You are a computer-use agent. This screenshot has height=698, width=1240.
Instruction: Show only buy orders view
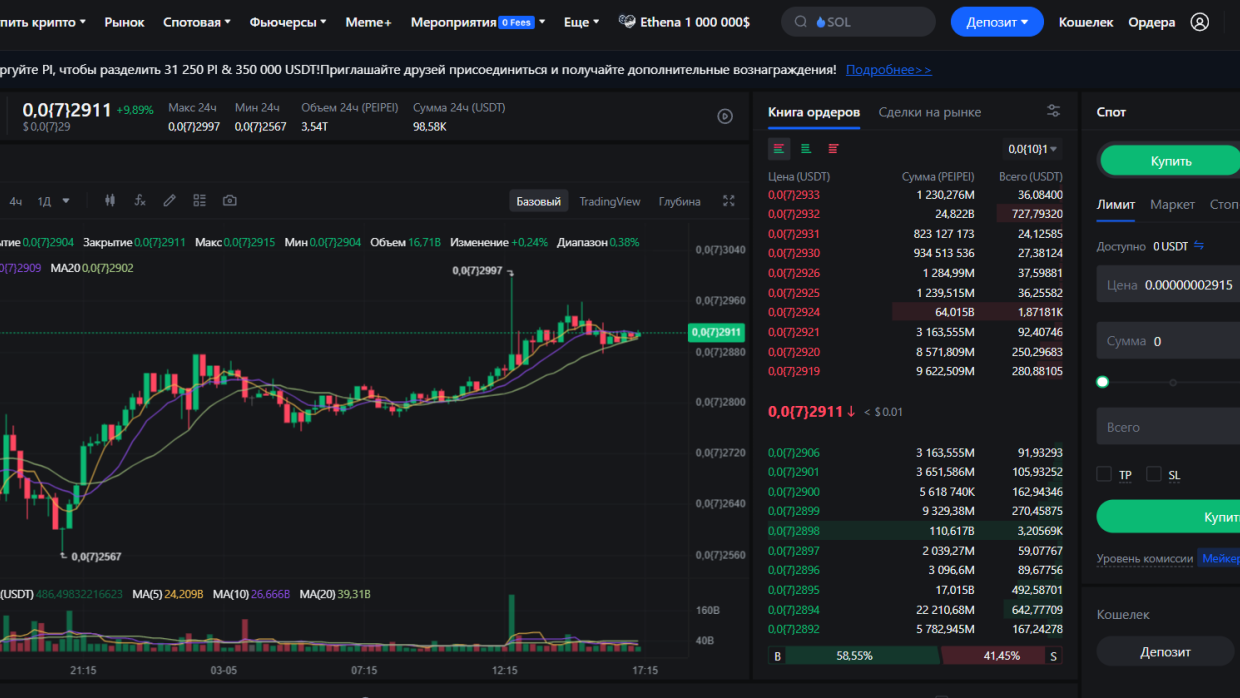(806, 149)
